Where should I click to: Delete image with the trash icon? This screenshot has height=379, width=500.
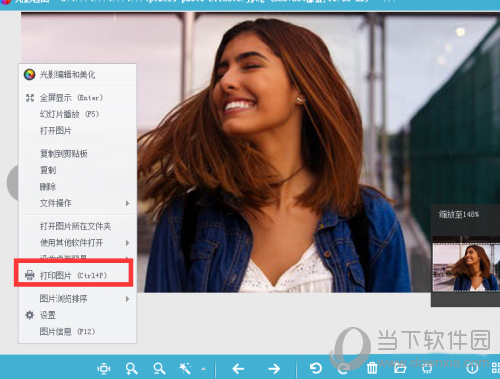(372, 368)
